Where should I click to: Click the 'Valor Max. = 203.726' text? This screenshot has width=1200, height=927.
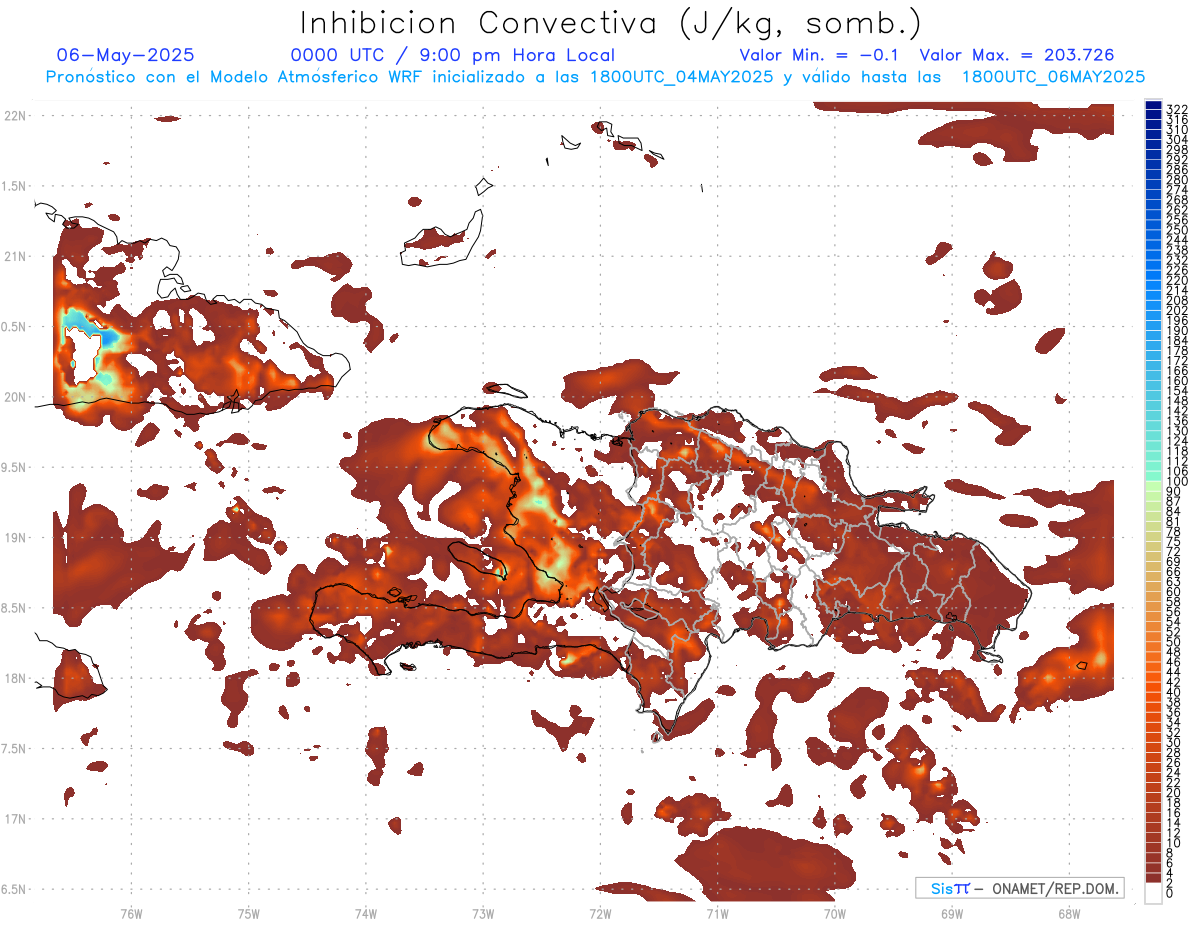(1017, 55)
